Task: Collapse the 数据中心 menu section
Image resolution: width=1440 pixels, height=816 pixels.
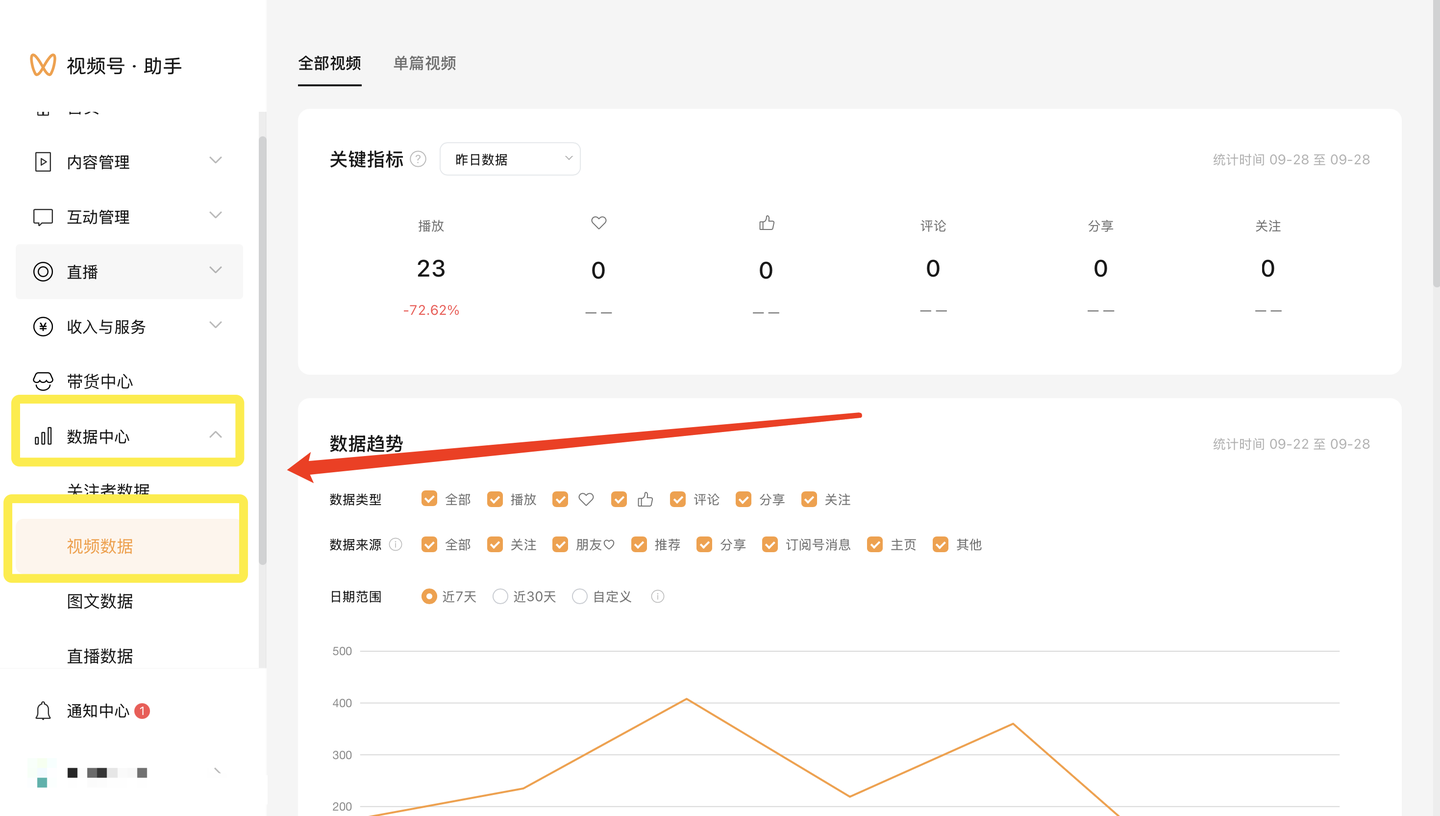Action: (215, 435)
